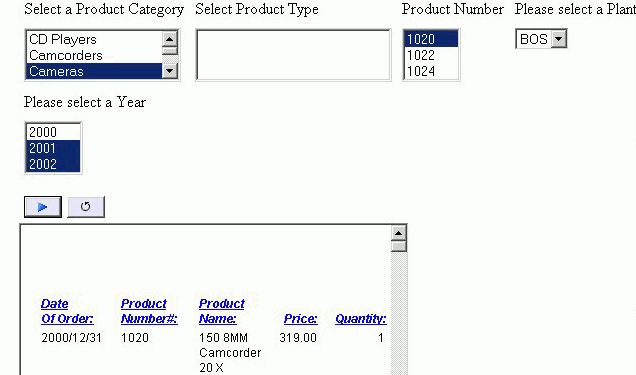Sort by the Date Of Order column link

click(67, 311)
